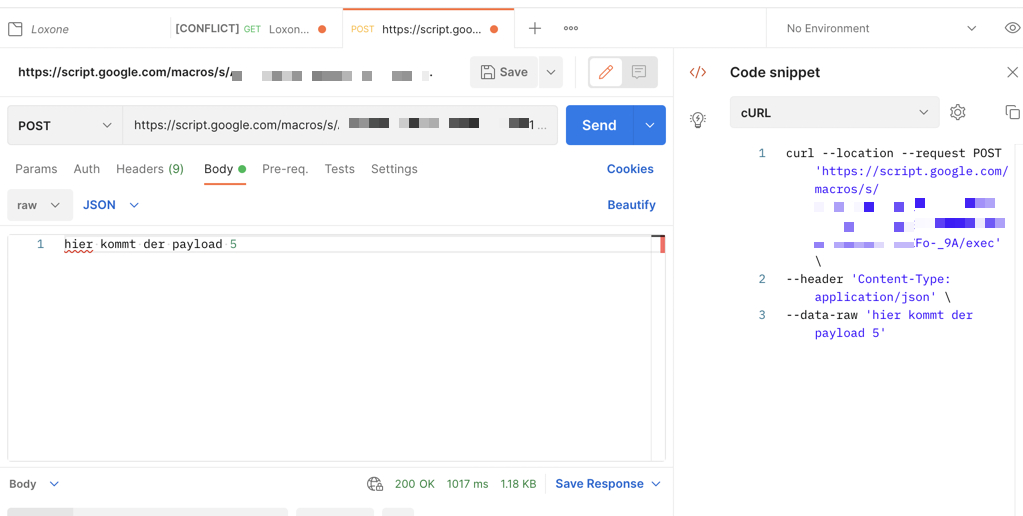The width and height of the screenshot is (1023, 516).
Task: Switch to comment mode icon
Action: tap(639, 72)
